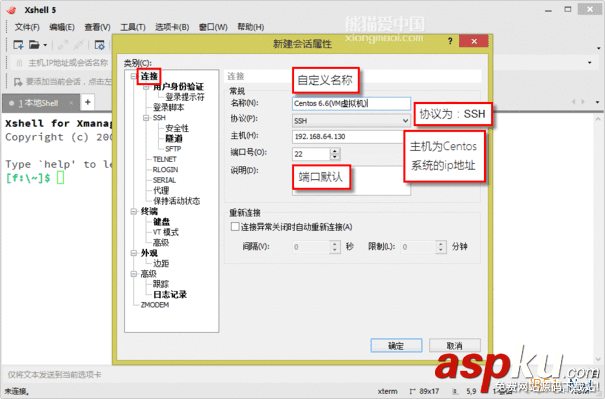Add a new tab with plus button
Screen dimensions: 605x399
tap(88, 102)
